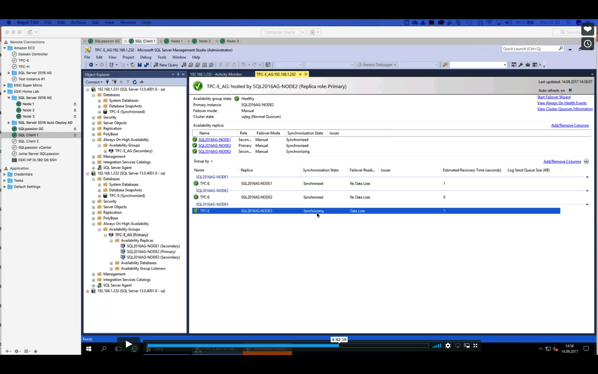The width and height of the screenshot is (598, 374).
Task: Click the Synchronization State column header in replica list
Action: 305,133
